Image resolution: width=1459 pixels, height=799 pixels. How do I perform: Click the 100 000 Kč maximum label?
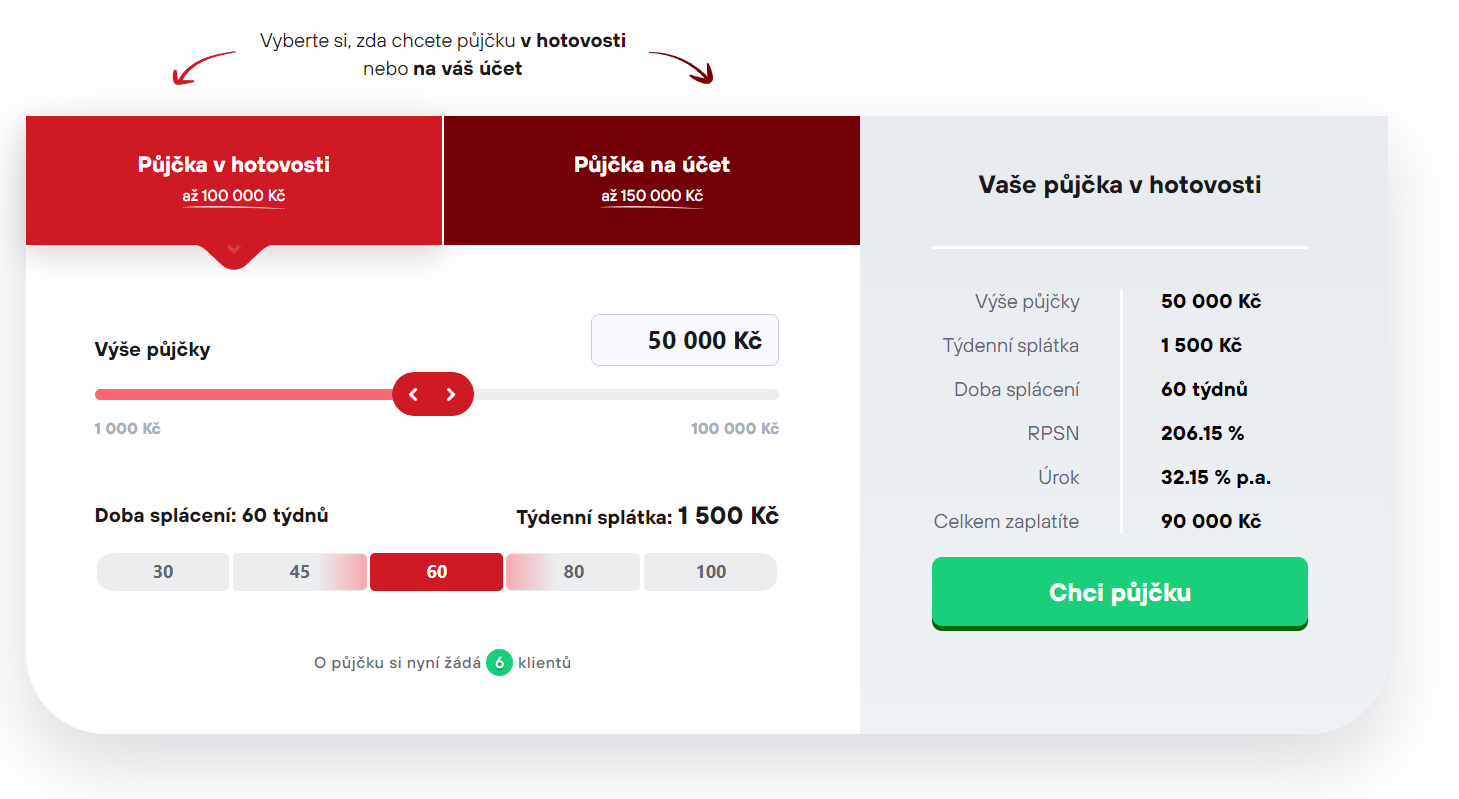(734, 429)
